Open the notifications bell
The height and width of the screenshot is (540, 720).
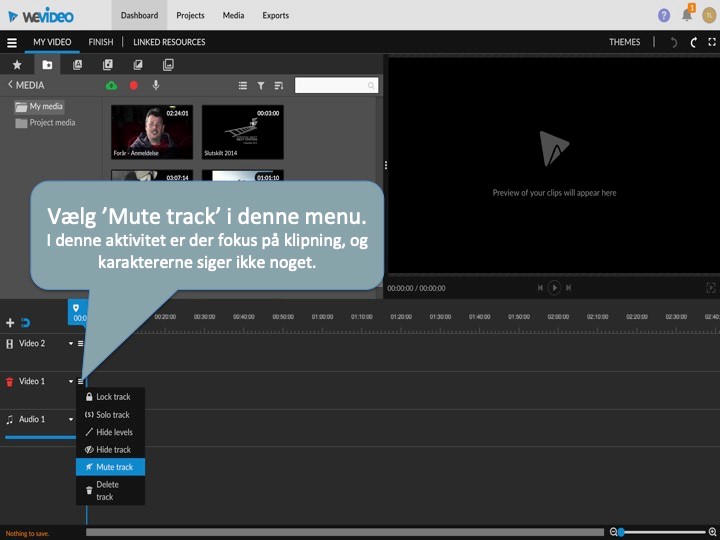(x=687, y=14)
